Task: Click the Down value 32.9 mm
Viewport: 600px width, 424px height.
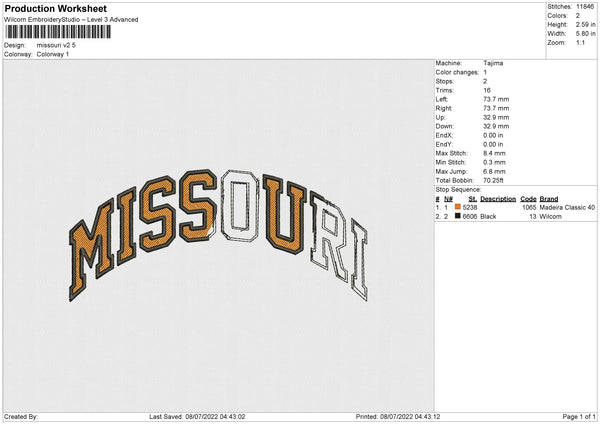Action: click(x=496, y=126)
